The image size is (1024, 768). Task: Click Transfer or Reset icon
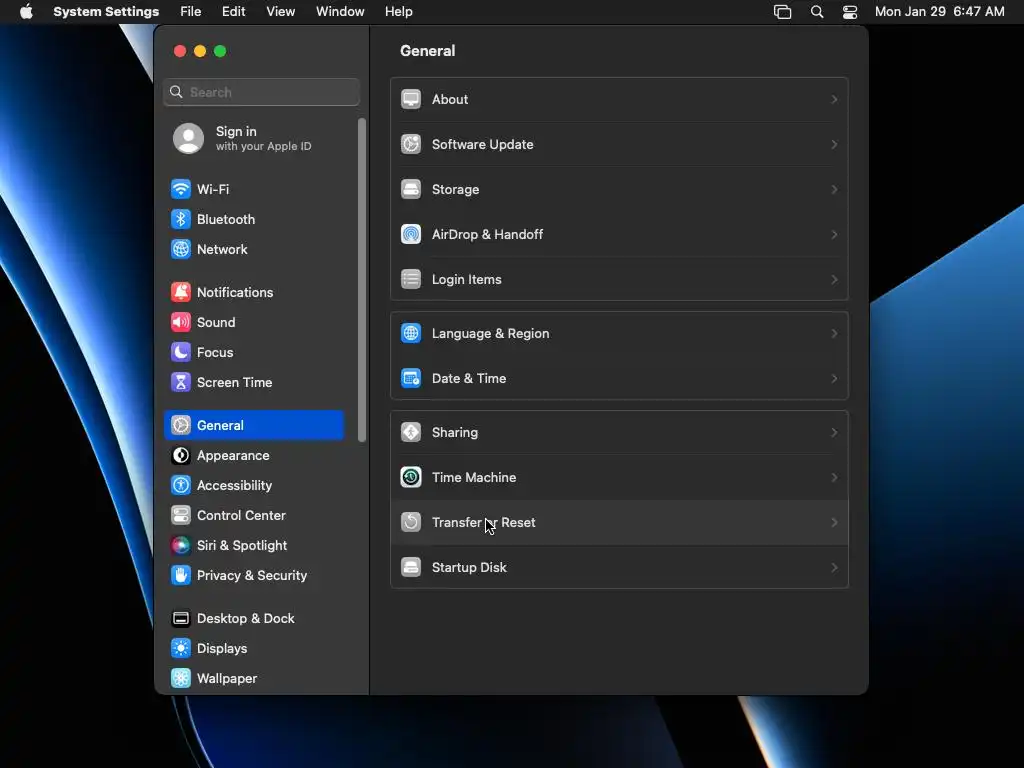coord(411,523)
